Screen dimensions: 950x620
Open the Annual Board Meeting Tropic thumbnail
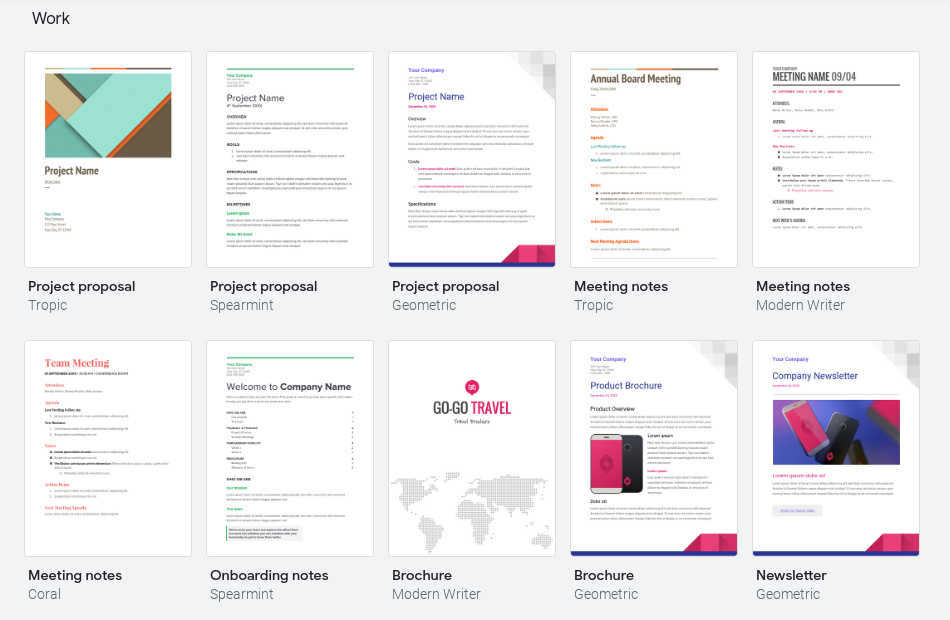tap(654, 160)
